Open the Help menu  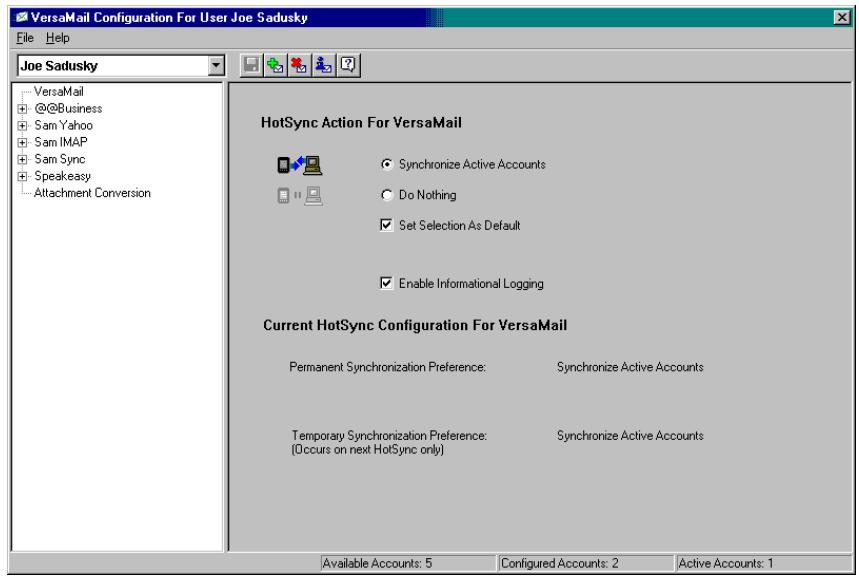coord(58,38)
